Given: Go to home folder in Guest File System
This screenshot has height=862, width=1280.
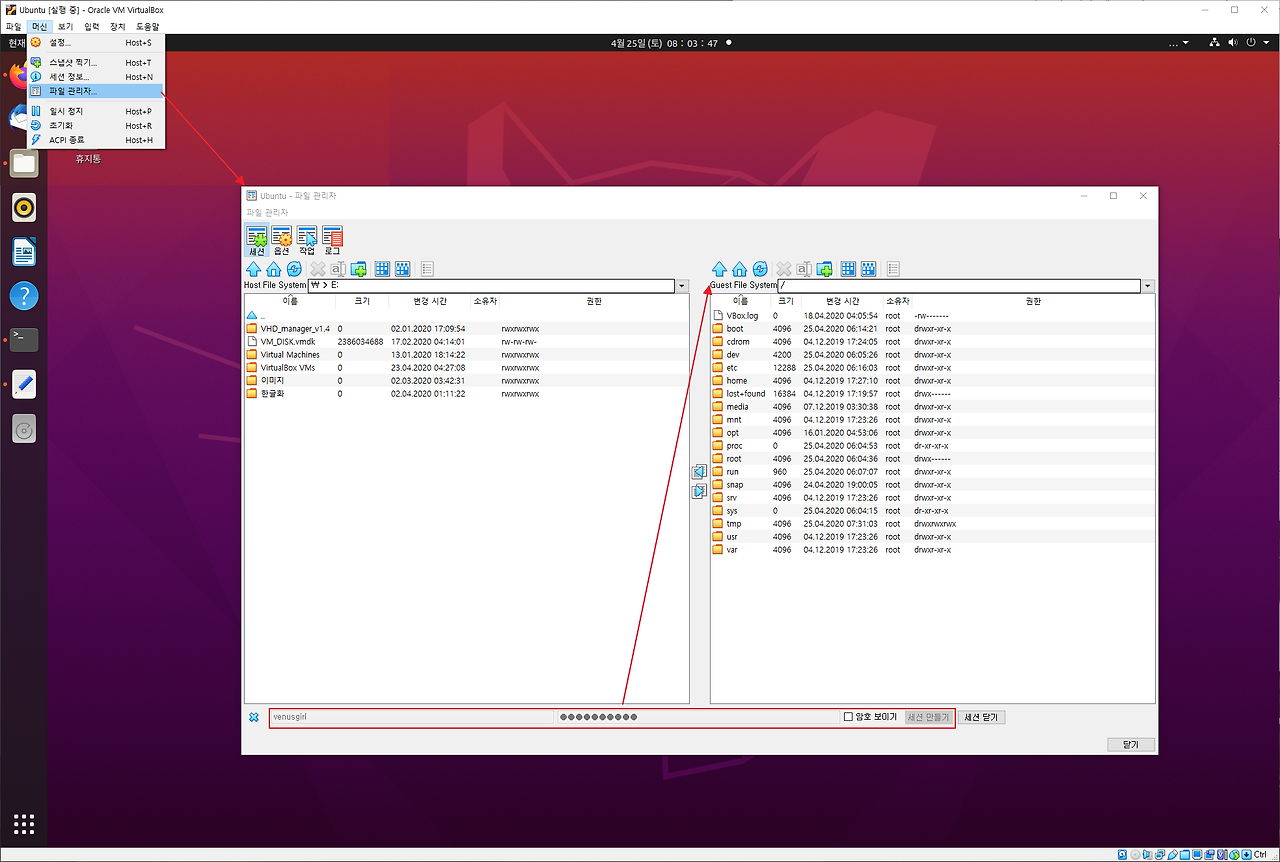Looking at the screenshot, I should click(739, 269).
